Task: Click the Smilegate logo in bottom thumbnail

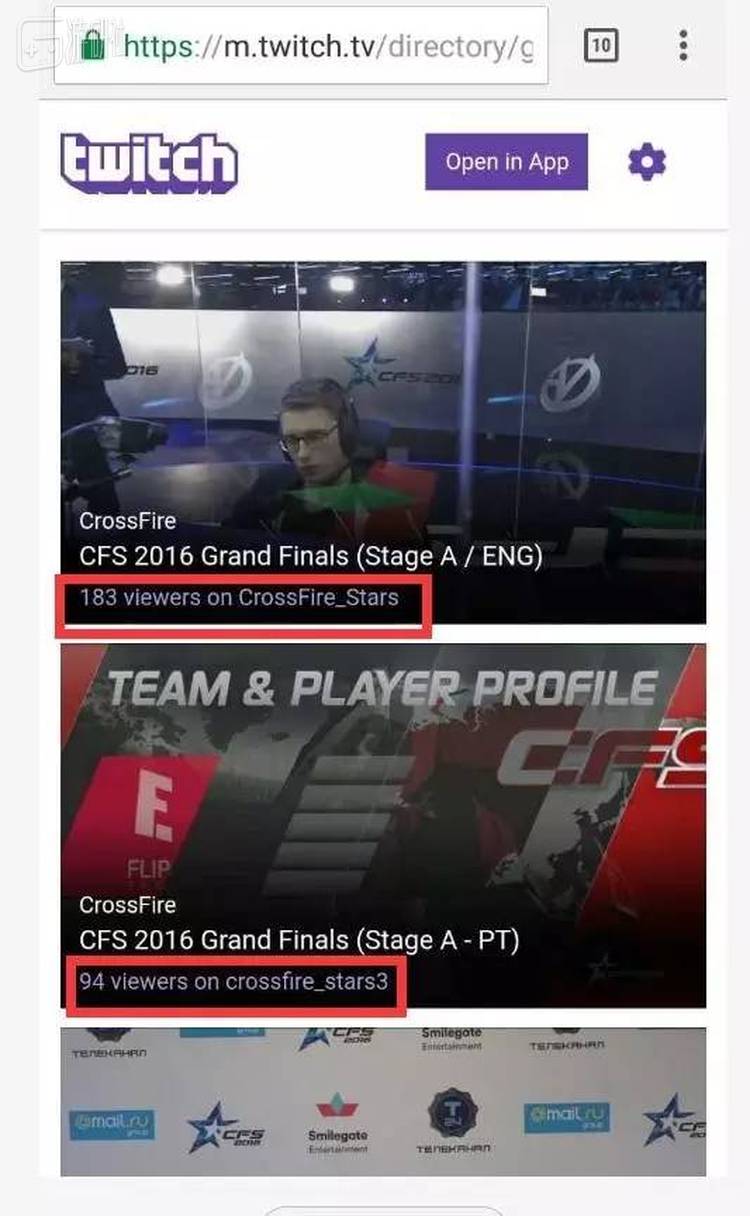Action: (x=337, y=1122)
